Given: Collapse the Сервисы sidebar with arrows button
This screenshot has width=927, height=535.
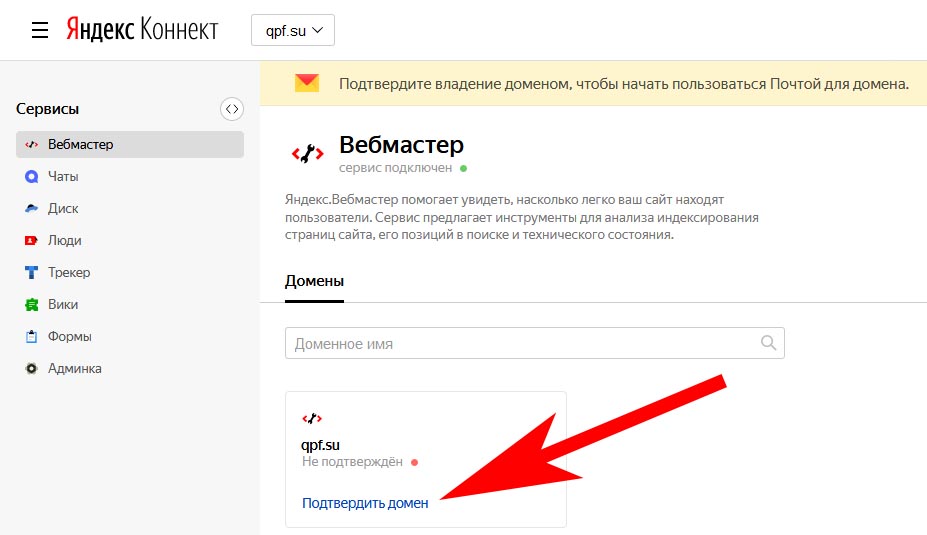Looking at the screenshot, I should [232, 109].
